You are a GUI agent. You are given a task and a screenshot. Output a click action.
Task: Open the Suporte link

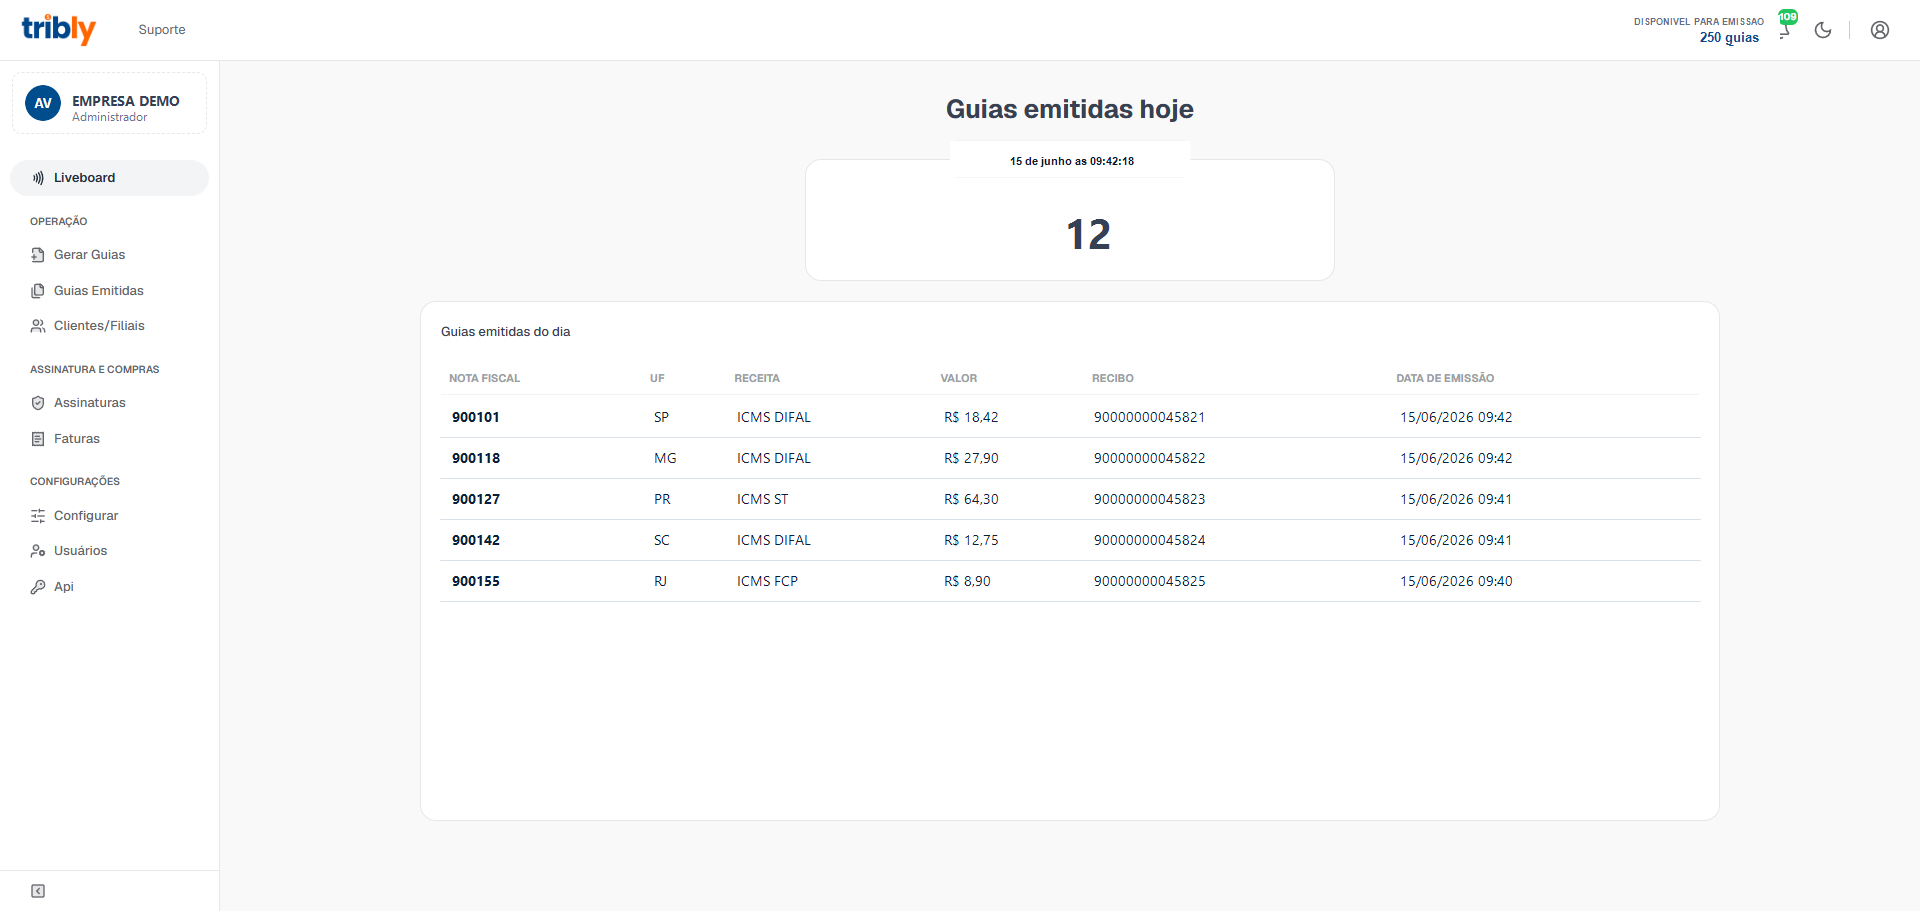coord(162,30)
